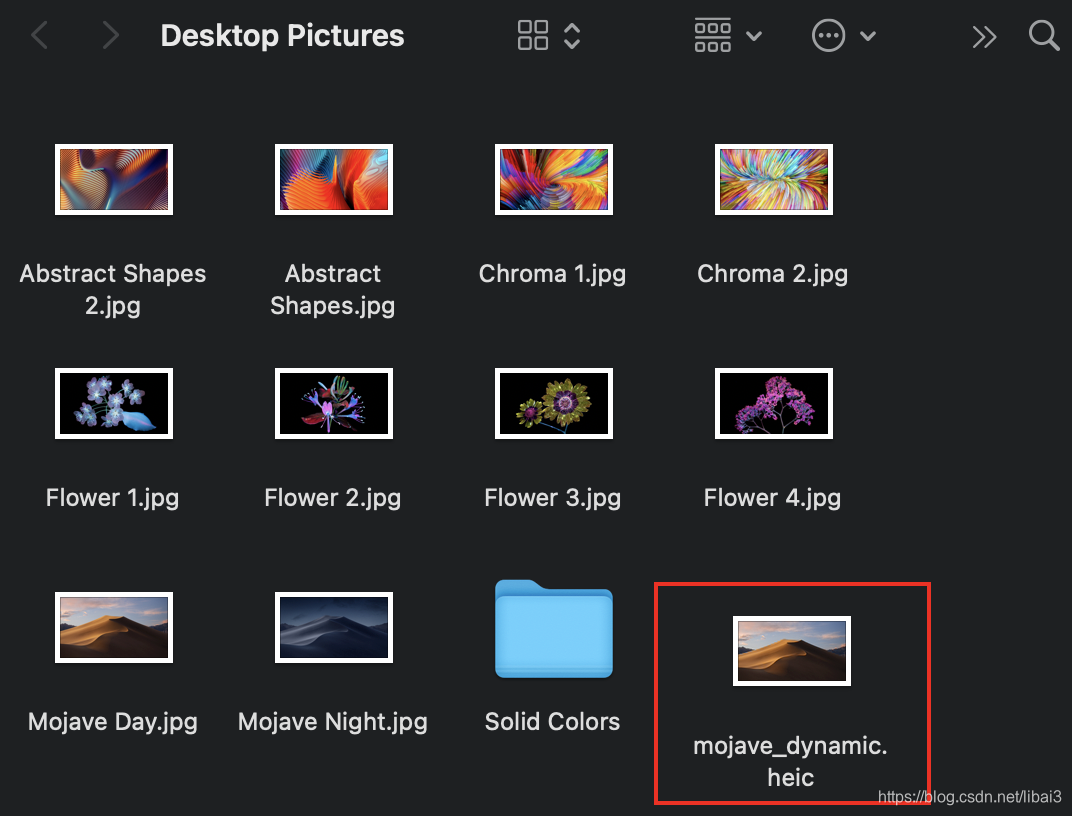Expand the action menu dropdown chevron
Image resolution: width=1072 pixels, height=816 pixels.
868,36
